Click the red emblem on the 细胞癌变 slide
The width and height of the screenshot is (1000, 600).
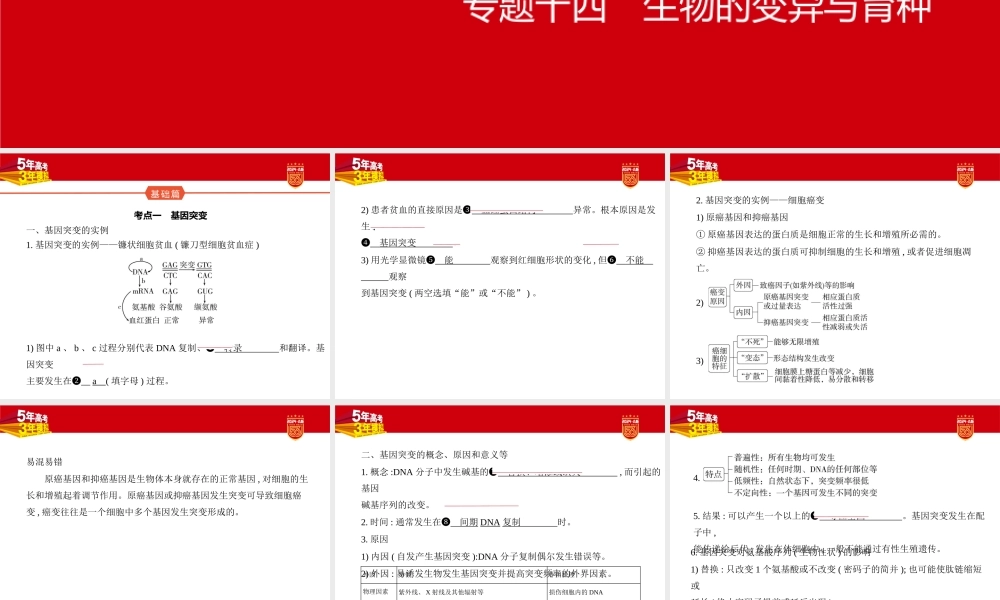point(967,176)
